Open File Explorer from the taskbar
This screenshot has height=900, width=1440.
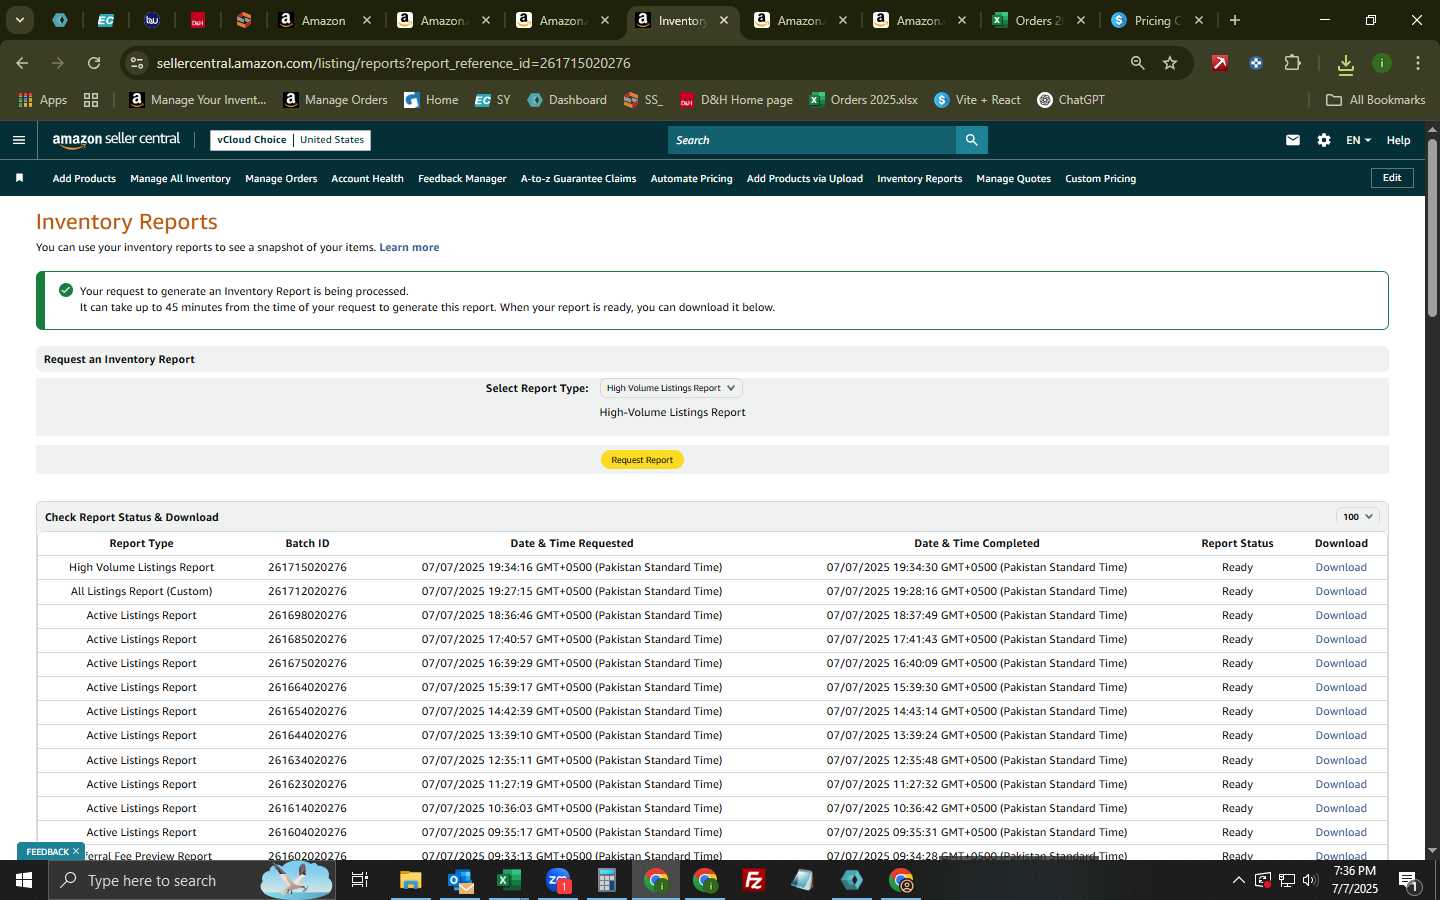pos(411,880)
